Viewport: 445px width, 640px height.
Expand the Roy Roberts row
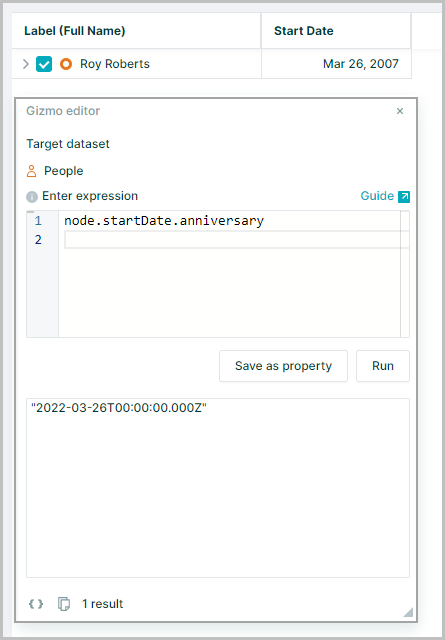coord(26,64)
